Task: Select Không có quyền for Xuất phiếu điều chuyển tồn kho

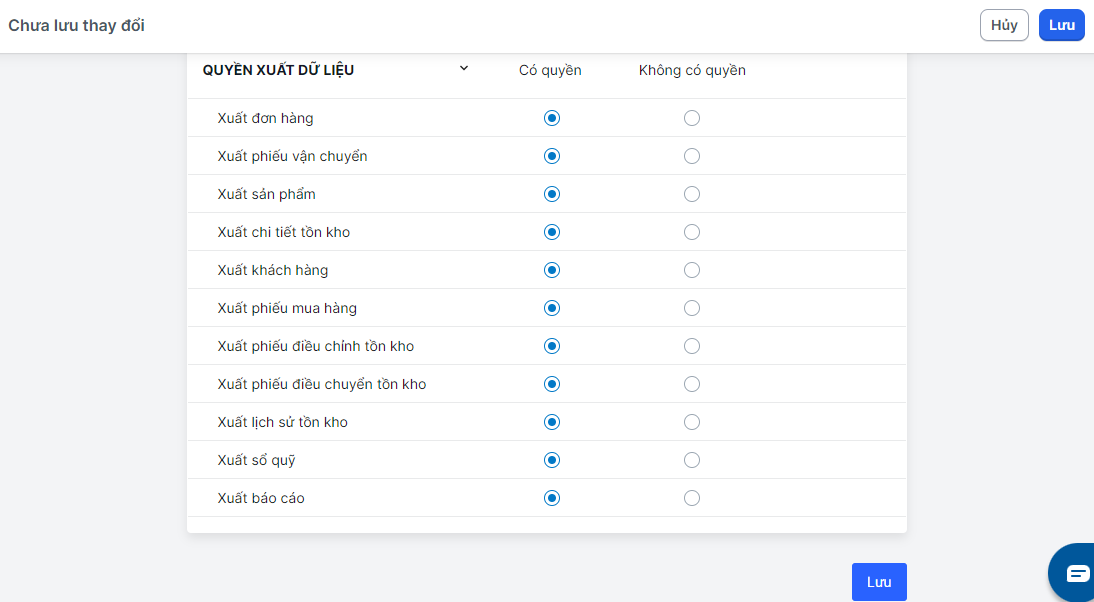Action: (692, 384)
